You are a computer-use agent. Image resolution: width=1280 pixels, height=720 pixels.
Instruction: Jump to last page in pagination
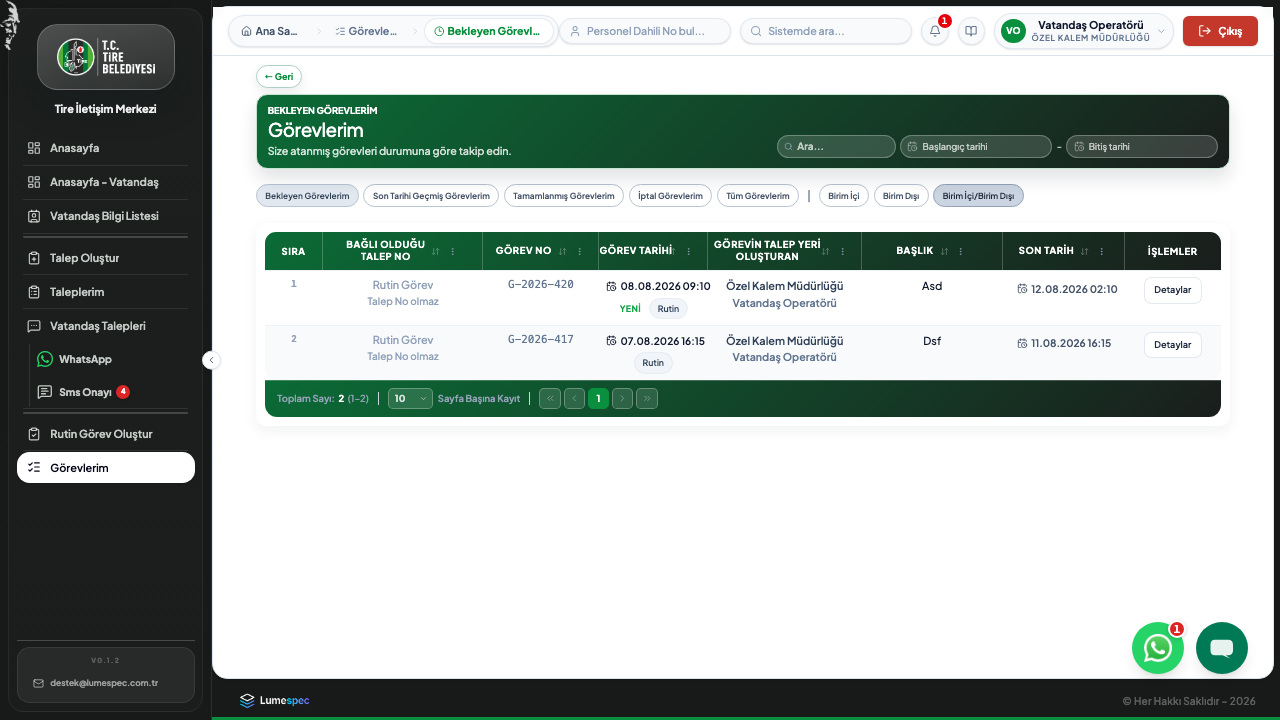pos(647,398)
